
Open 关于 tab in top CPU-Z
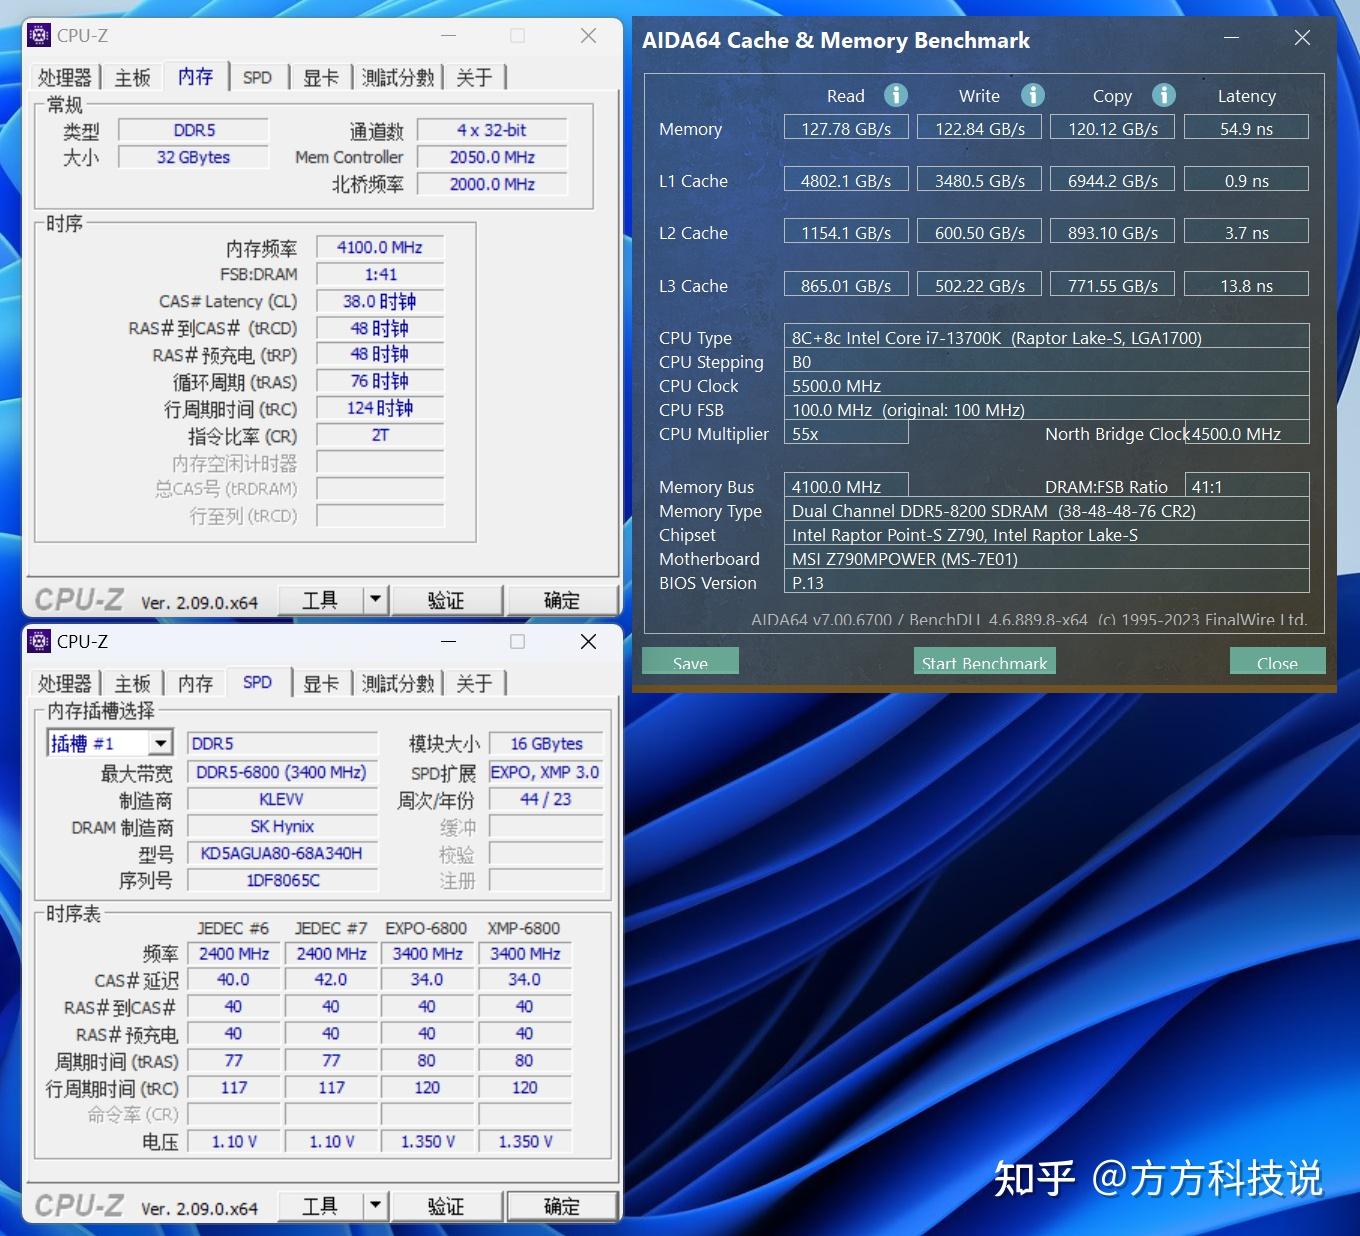[474, 78]
